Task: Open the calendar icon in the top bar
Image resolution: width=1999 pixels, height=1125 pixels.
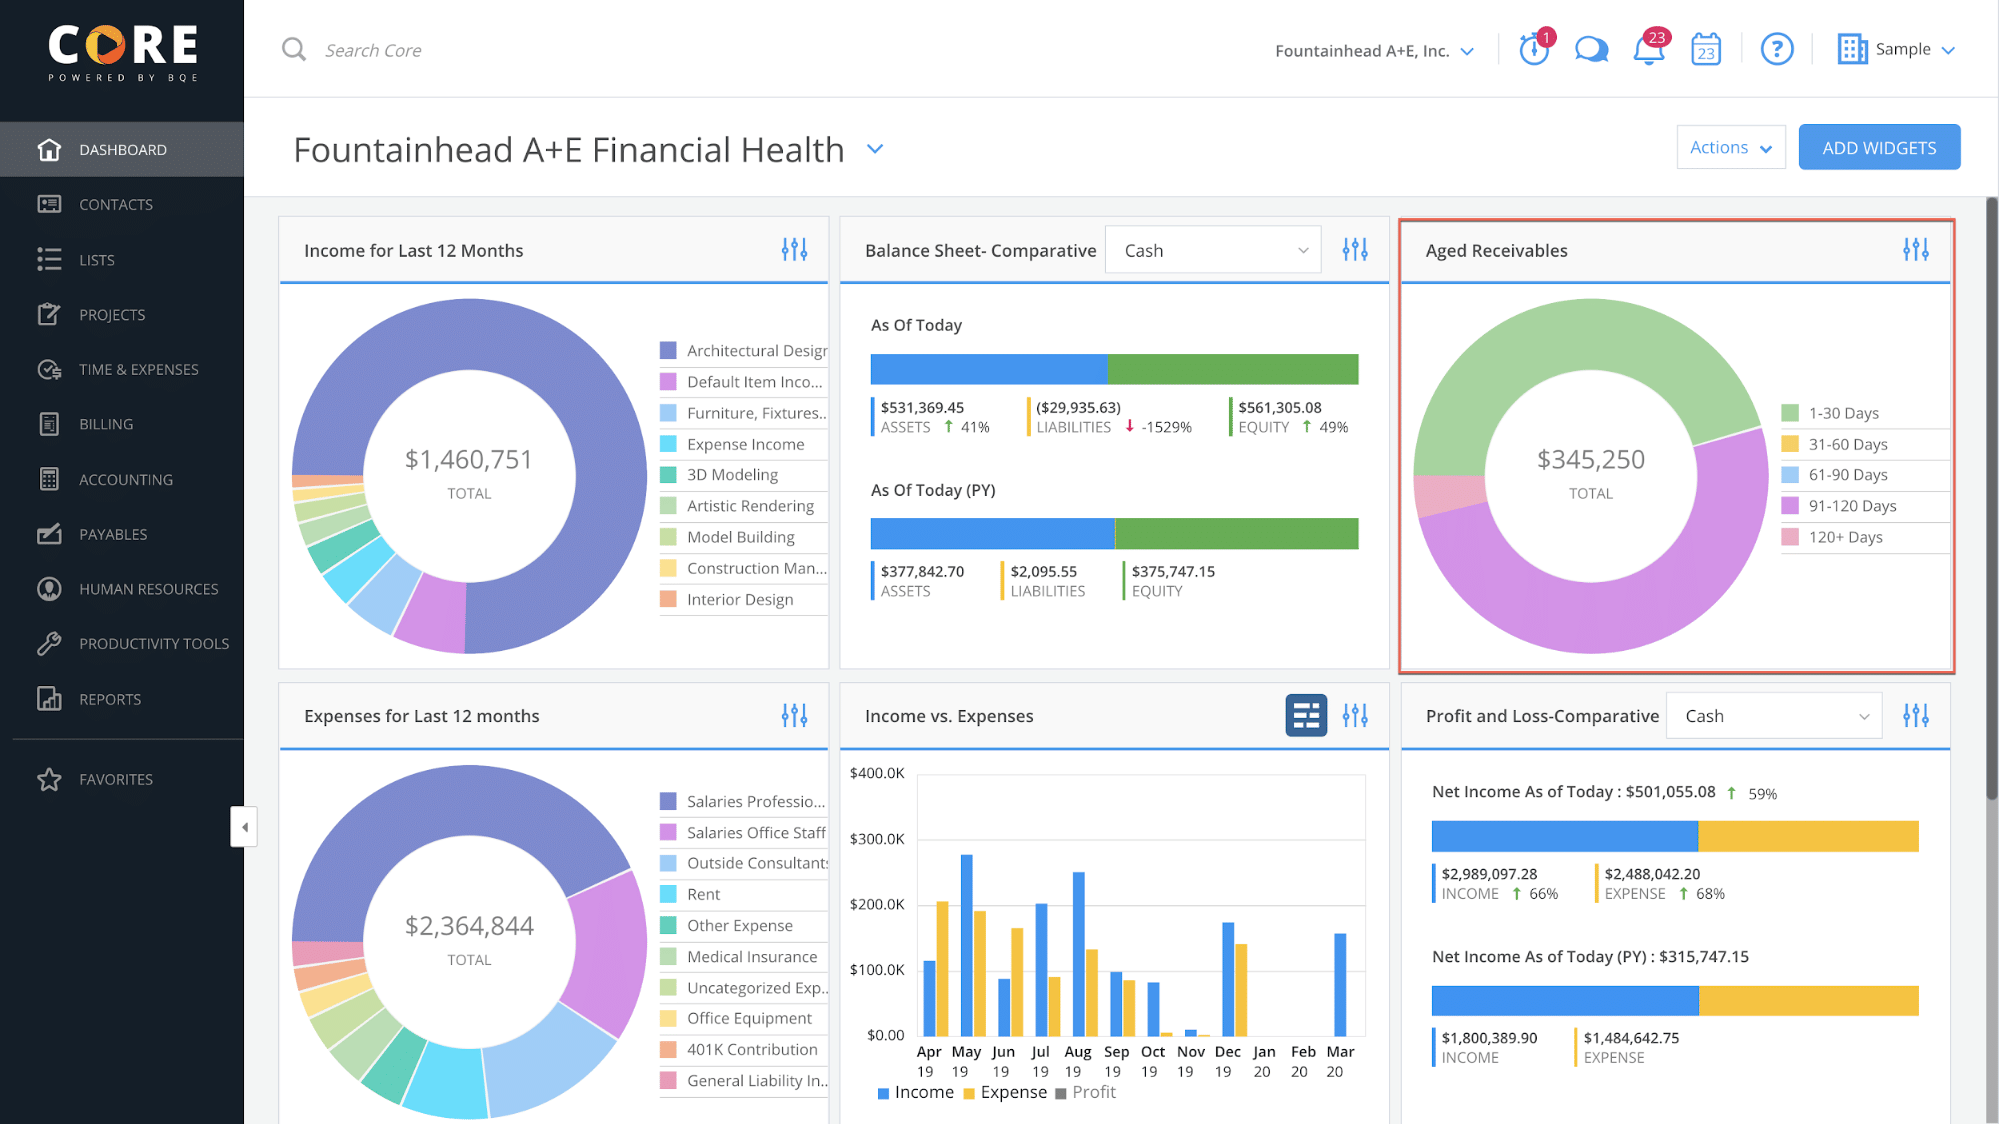Action: (x=1705, y=48)
